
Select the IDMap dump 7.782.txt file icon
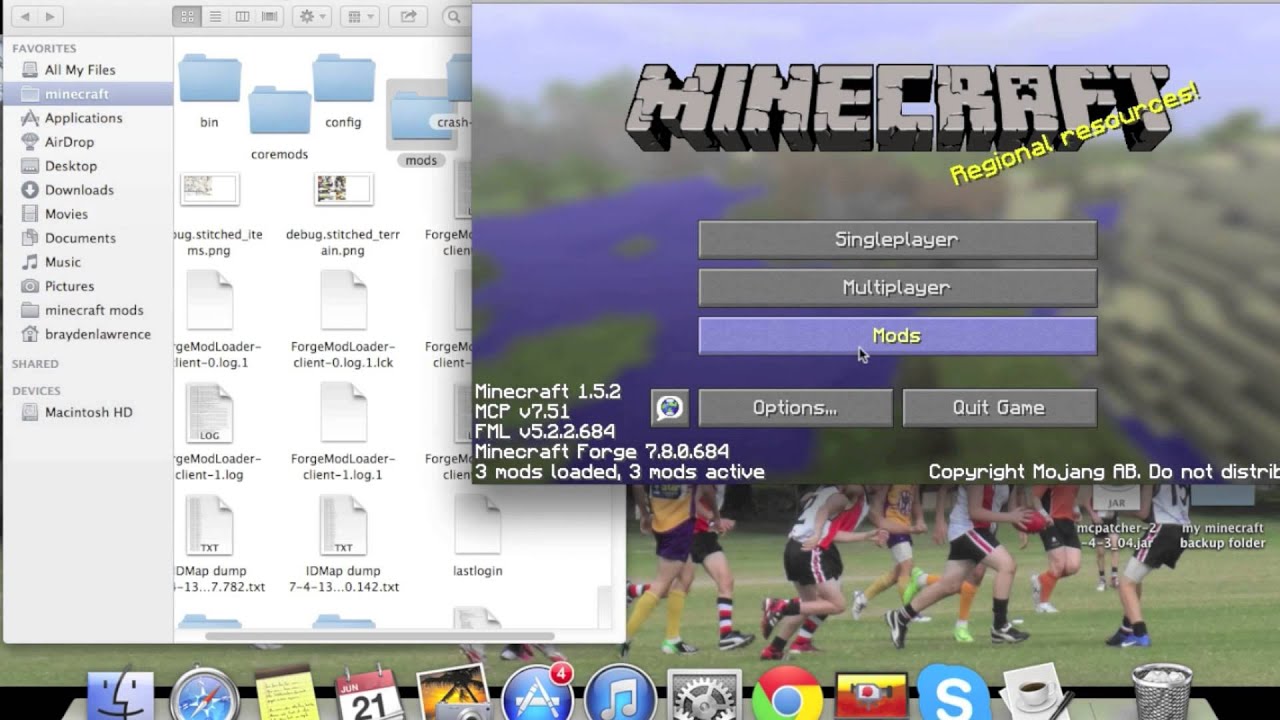pyautogui.click(x=209, y=524)
